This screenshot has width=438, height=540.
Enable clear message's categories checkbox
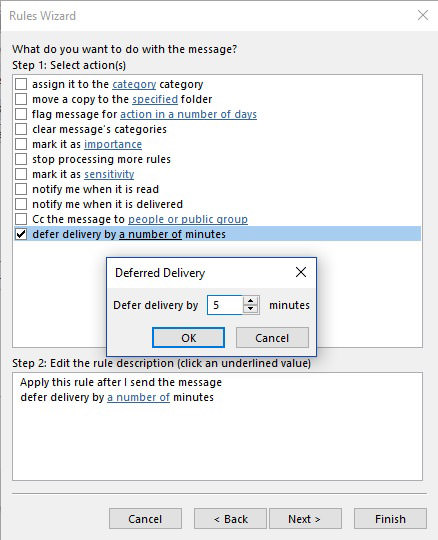click(x=21, y=129)
